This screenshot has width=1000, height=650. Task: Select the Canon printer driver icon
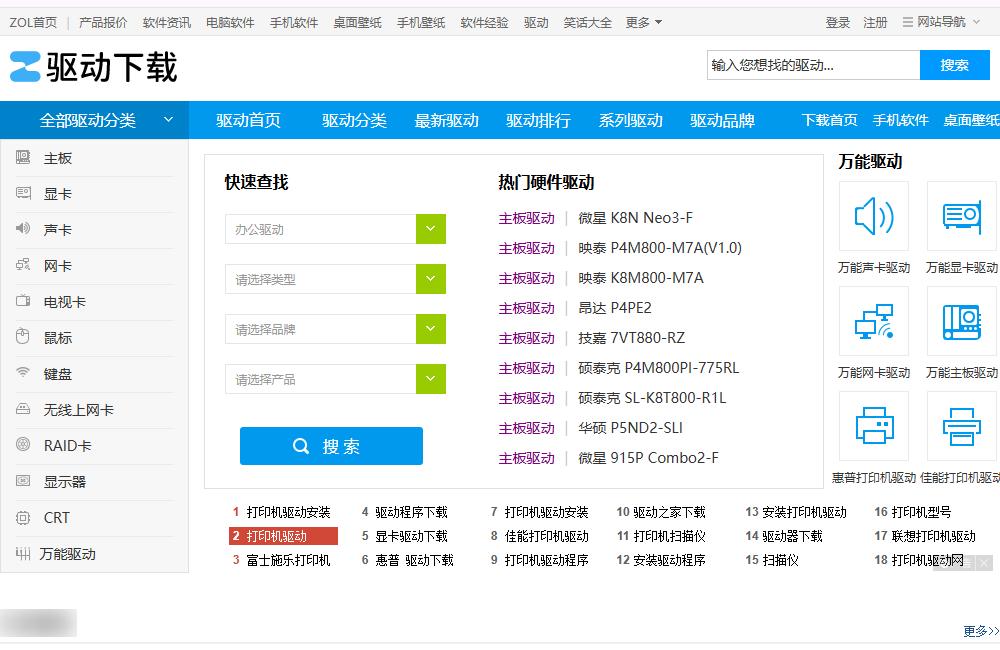point(961,426)
